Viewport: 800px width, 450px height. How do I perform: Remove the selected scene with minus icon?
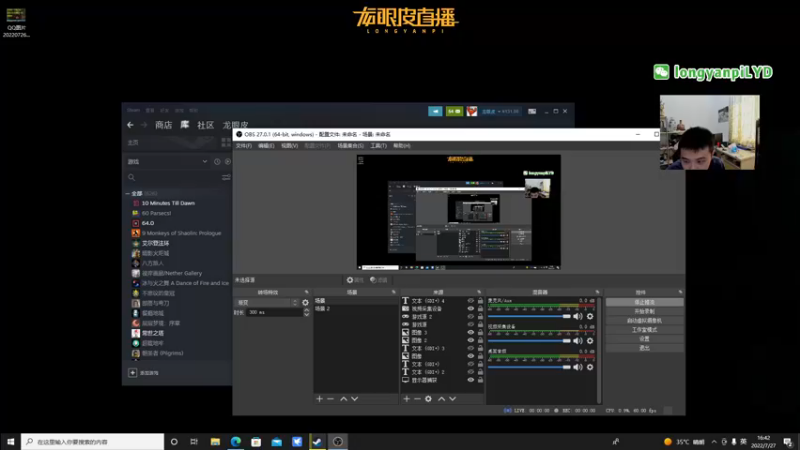(330, 399)
